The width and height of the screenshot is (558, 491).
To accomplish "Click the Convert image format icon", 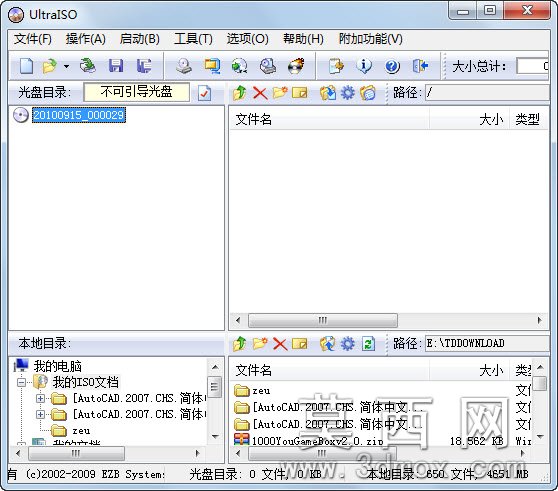I will tap(212, 66).
